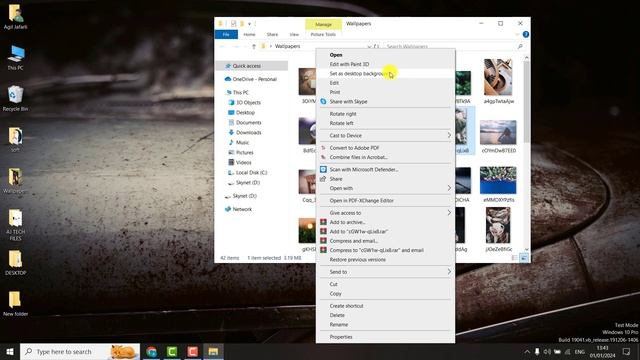Expand the Give access to submenu
Screen dimensions: 640x360
pos(385,213)
